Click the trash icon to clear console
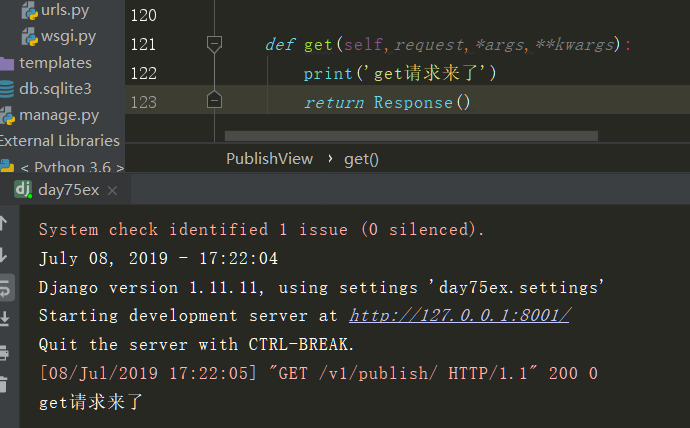Screen dimensions: 690x428 tap(4, 384)
